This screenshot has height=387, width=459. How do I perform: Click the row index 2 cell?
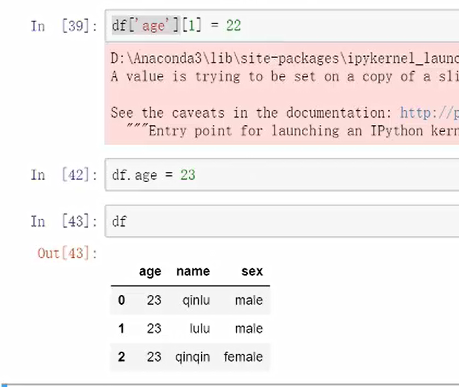(x=121, y=357)
